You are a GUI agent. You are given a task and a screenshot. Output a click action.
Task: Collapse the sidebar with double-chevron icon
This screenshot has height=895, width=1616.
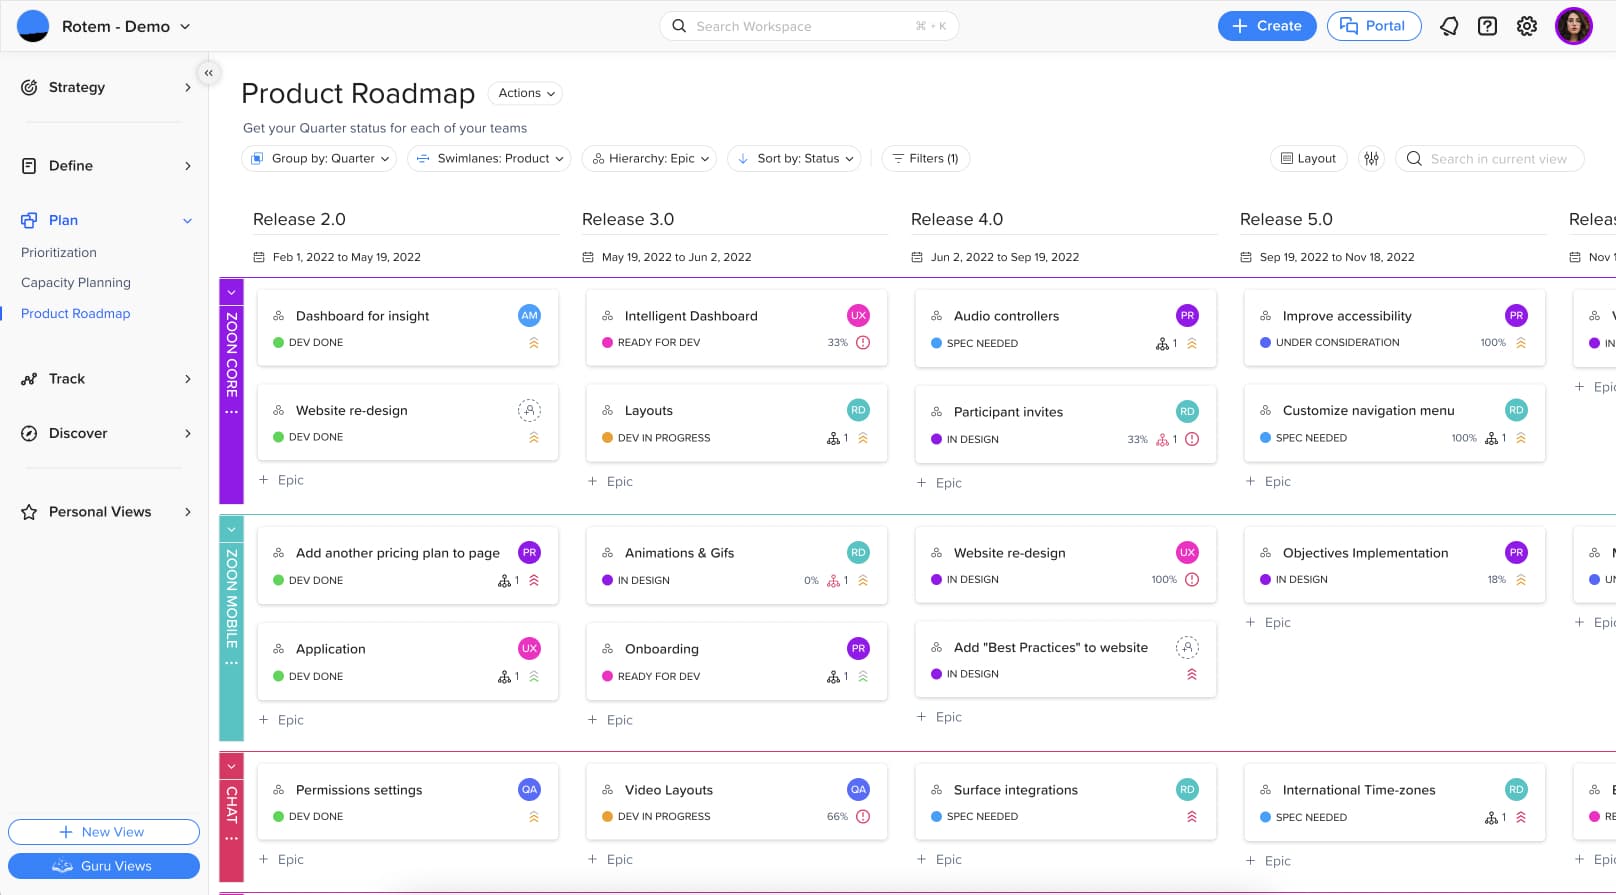pyautogui.click(x=208, y=73)
